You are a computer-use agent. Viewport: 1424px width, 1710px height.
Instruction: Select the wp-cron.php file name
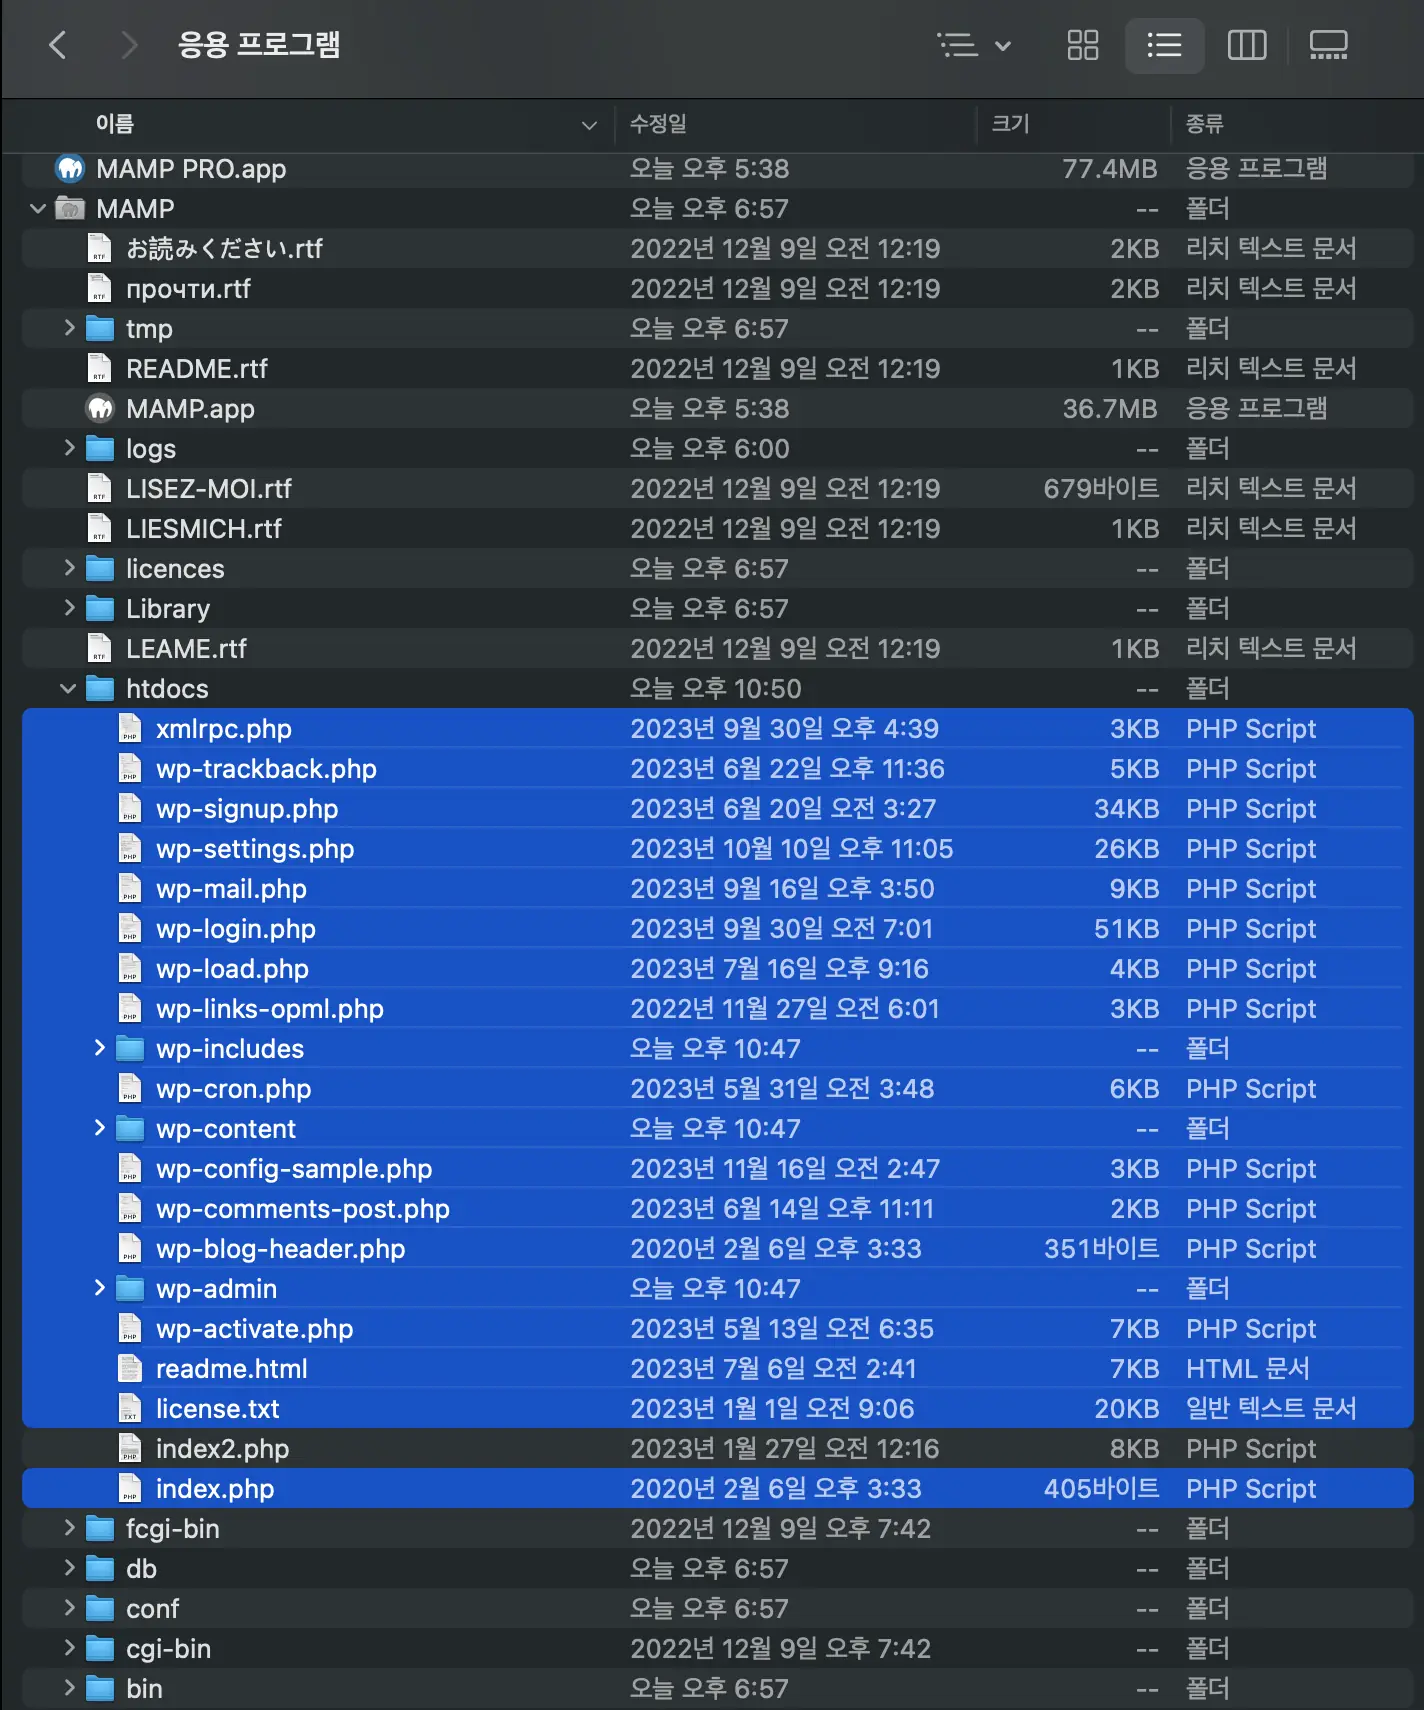pos(233,1089)
